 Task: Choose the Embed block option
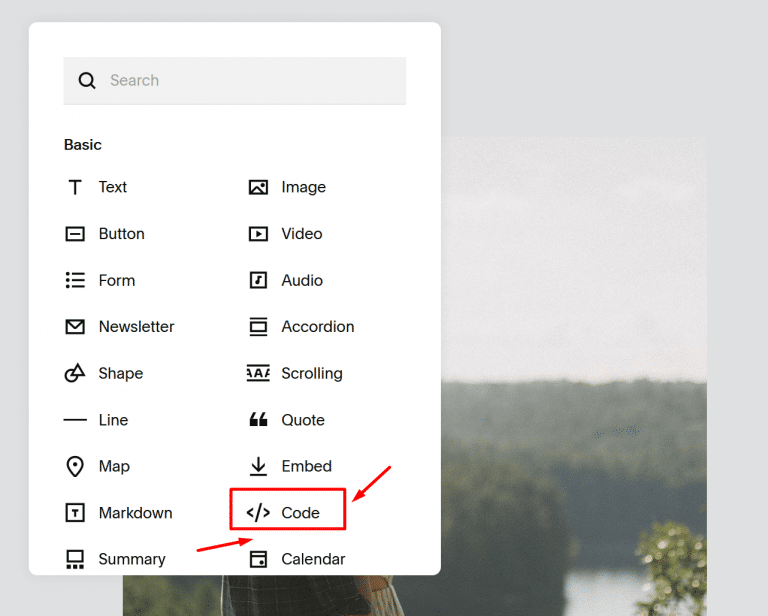[306, 466]
